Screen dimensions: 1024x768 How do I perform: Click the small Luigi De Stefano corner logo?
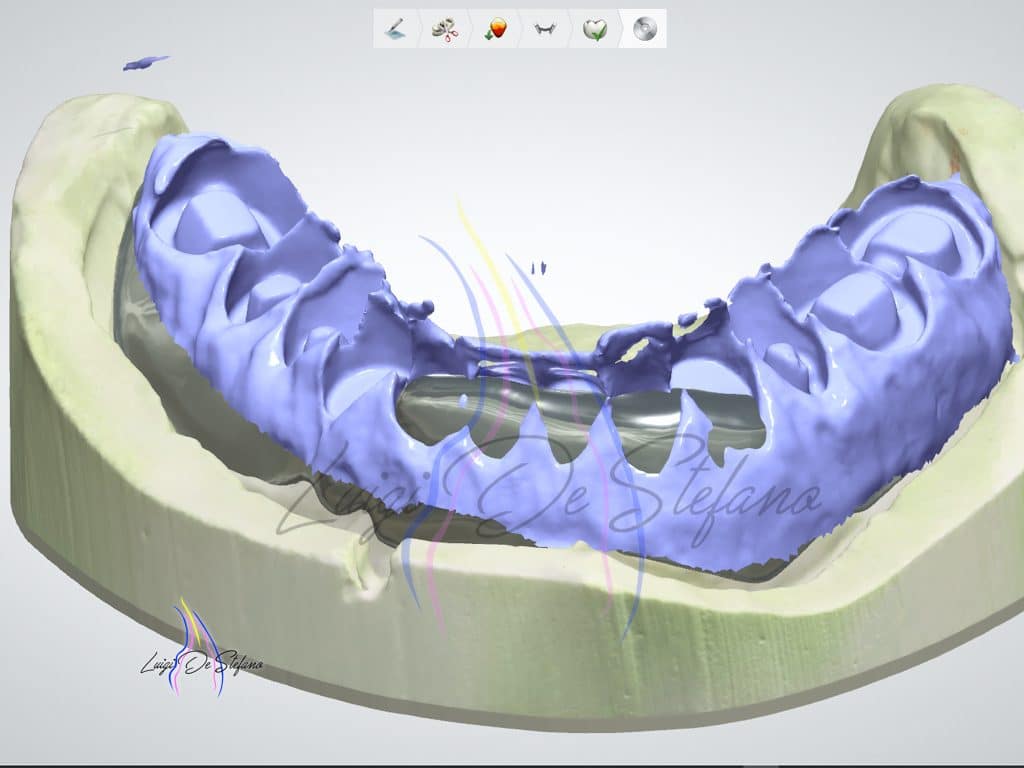tap(200, 660)
